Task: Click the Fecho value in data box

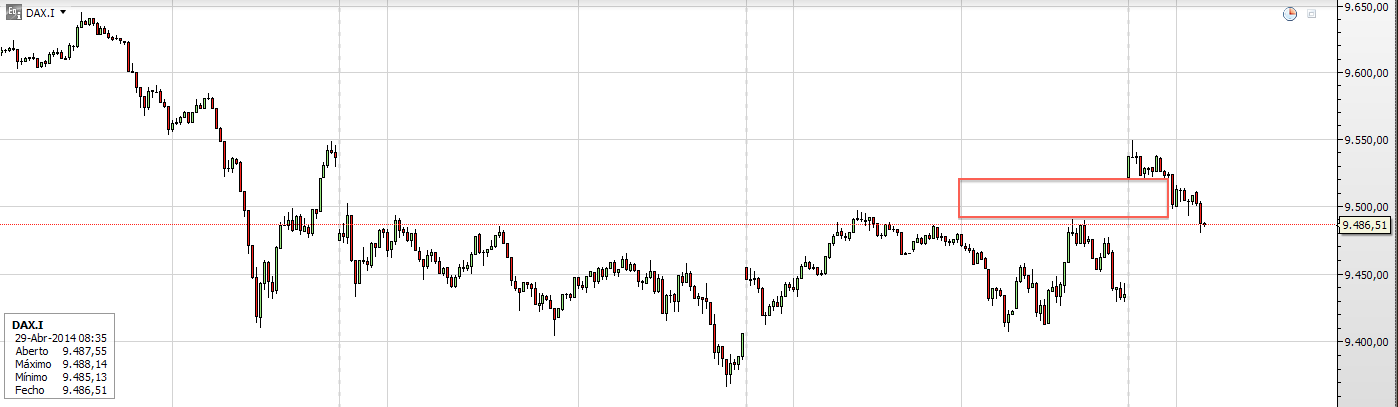Action: (x=84, y=389)
